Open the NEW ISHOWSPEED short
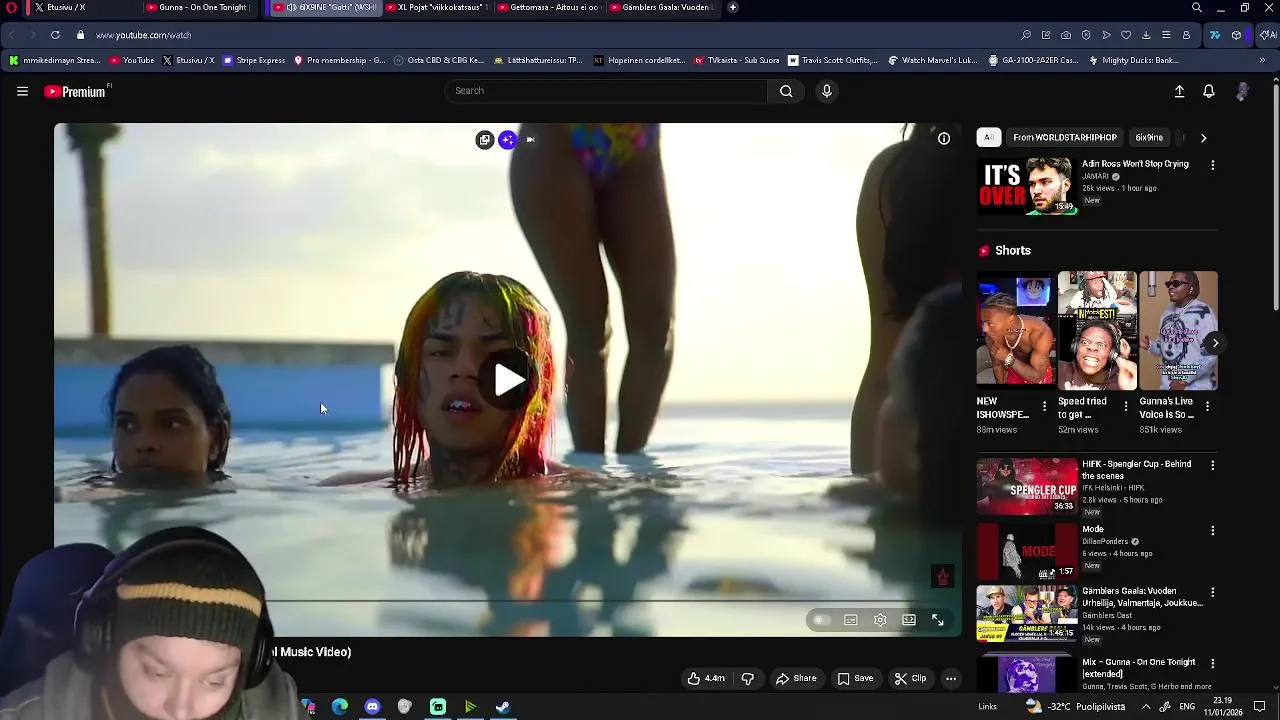The image size is (1280, 720). [x=1015, y=330]
